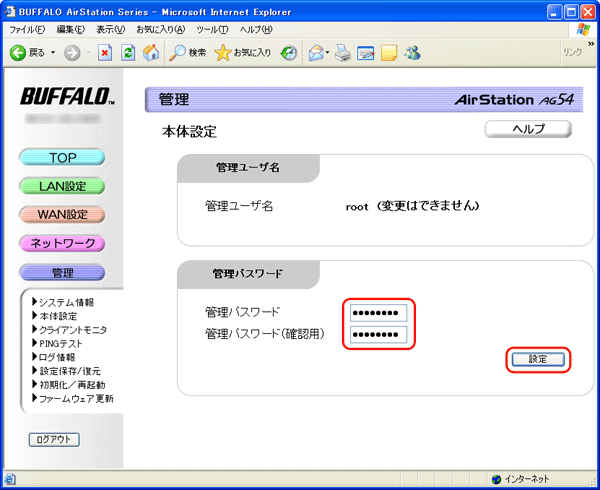Viewport: 600px width, 490px height.
Task: Open the Search (検索) magnifier toolbar button
Action: [x=187, y=52]
